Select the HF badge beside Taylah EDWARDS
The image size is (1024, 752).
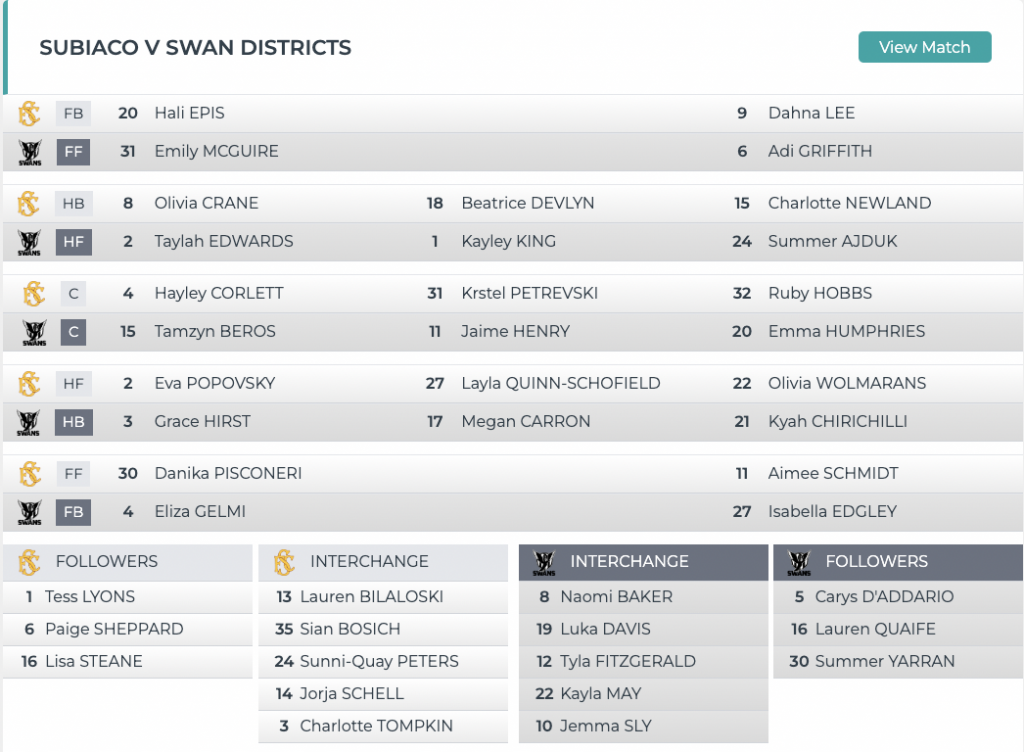point(73,241)
